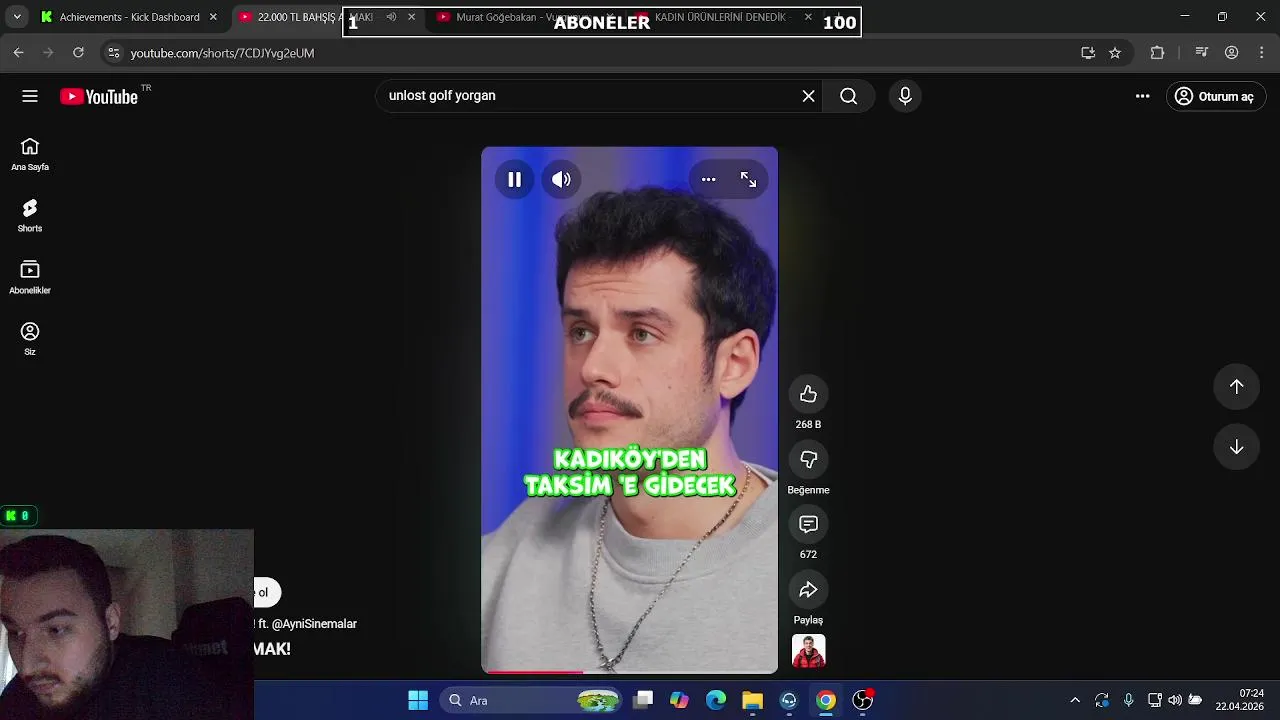Open the media control button in Chrome toolbar
Image resolution: width=1280 pixels, height=720 pixels.
1202,53
